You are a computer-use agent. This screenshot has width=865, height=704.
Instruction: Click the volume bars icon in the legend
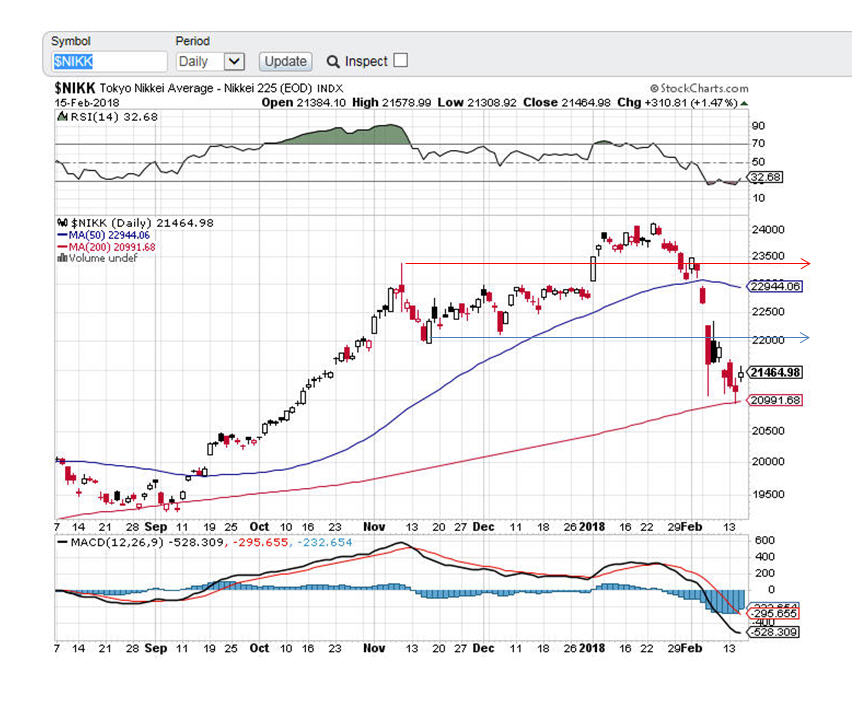(x=60, y=258)
